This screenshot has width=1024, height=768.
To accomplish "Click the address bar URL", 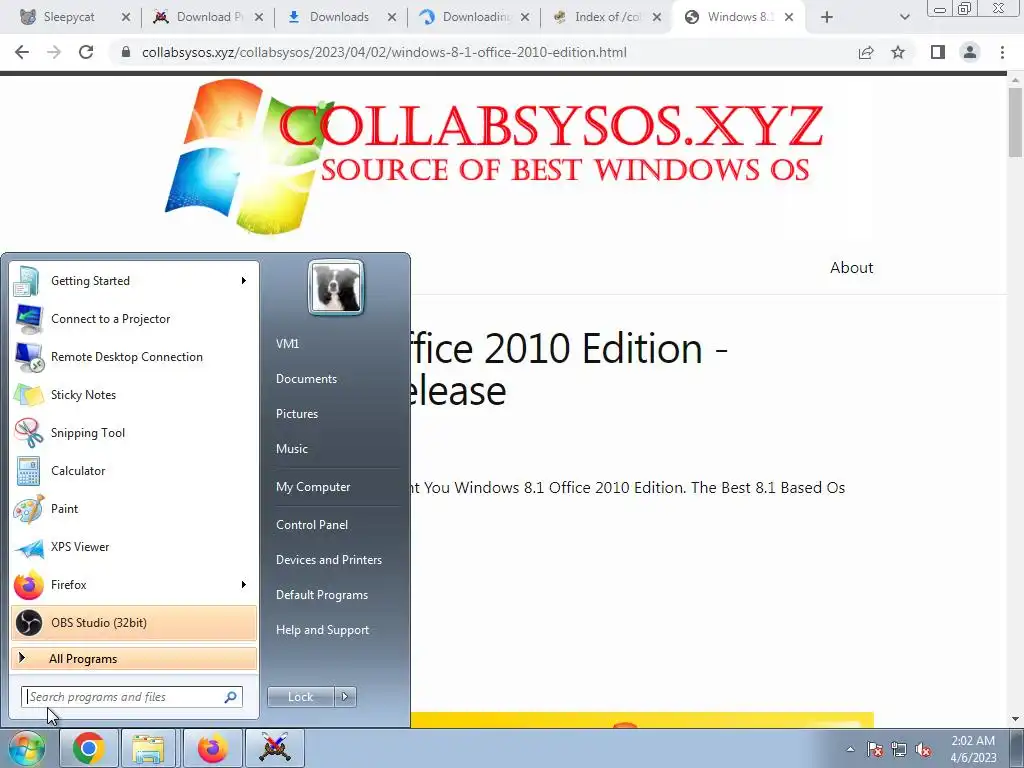I will click(384, 52).
